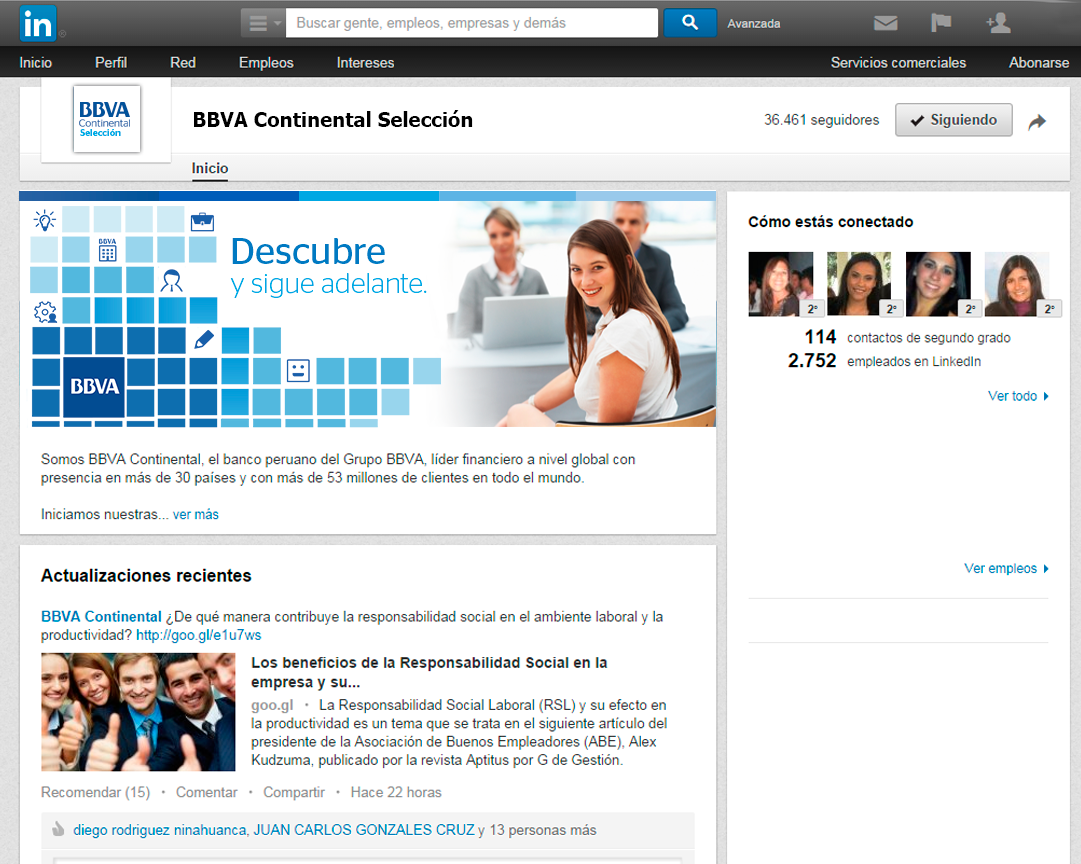Viewport: 1081px width, 864px height.
Task: Open fourth connection profile photo
Action: pos(1017,284)
